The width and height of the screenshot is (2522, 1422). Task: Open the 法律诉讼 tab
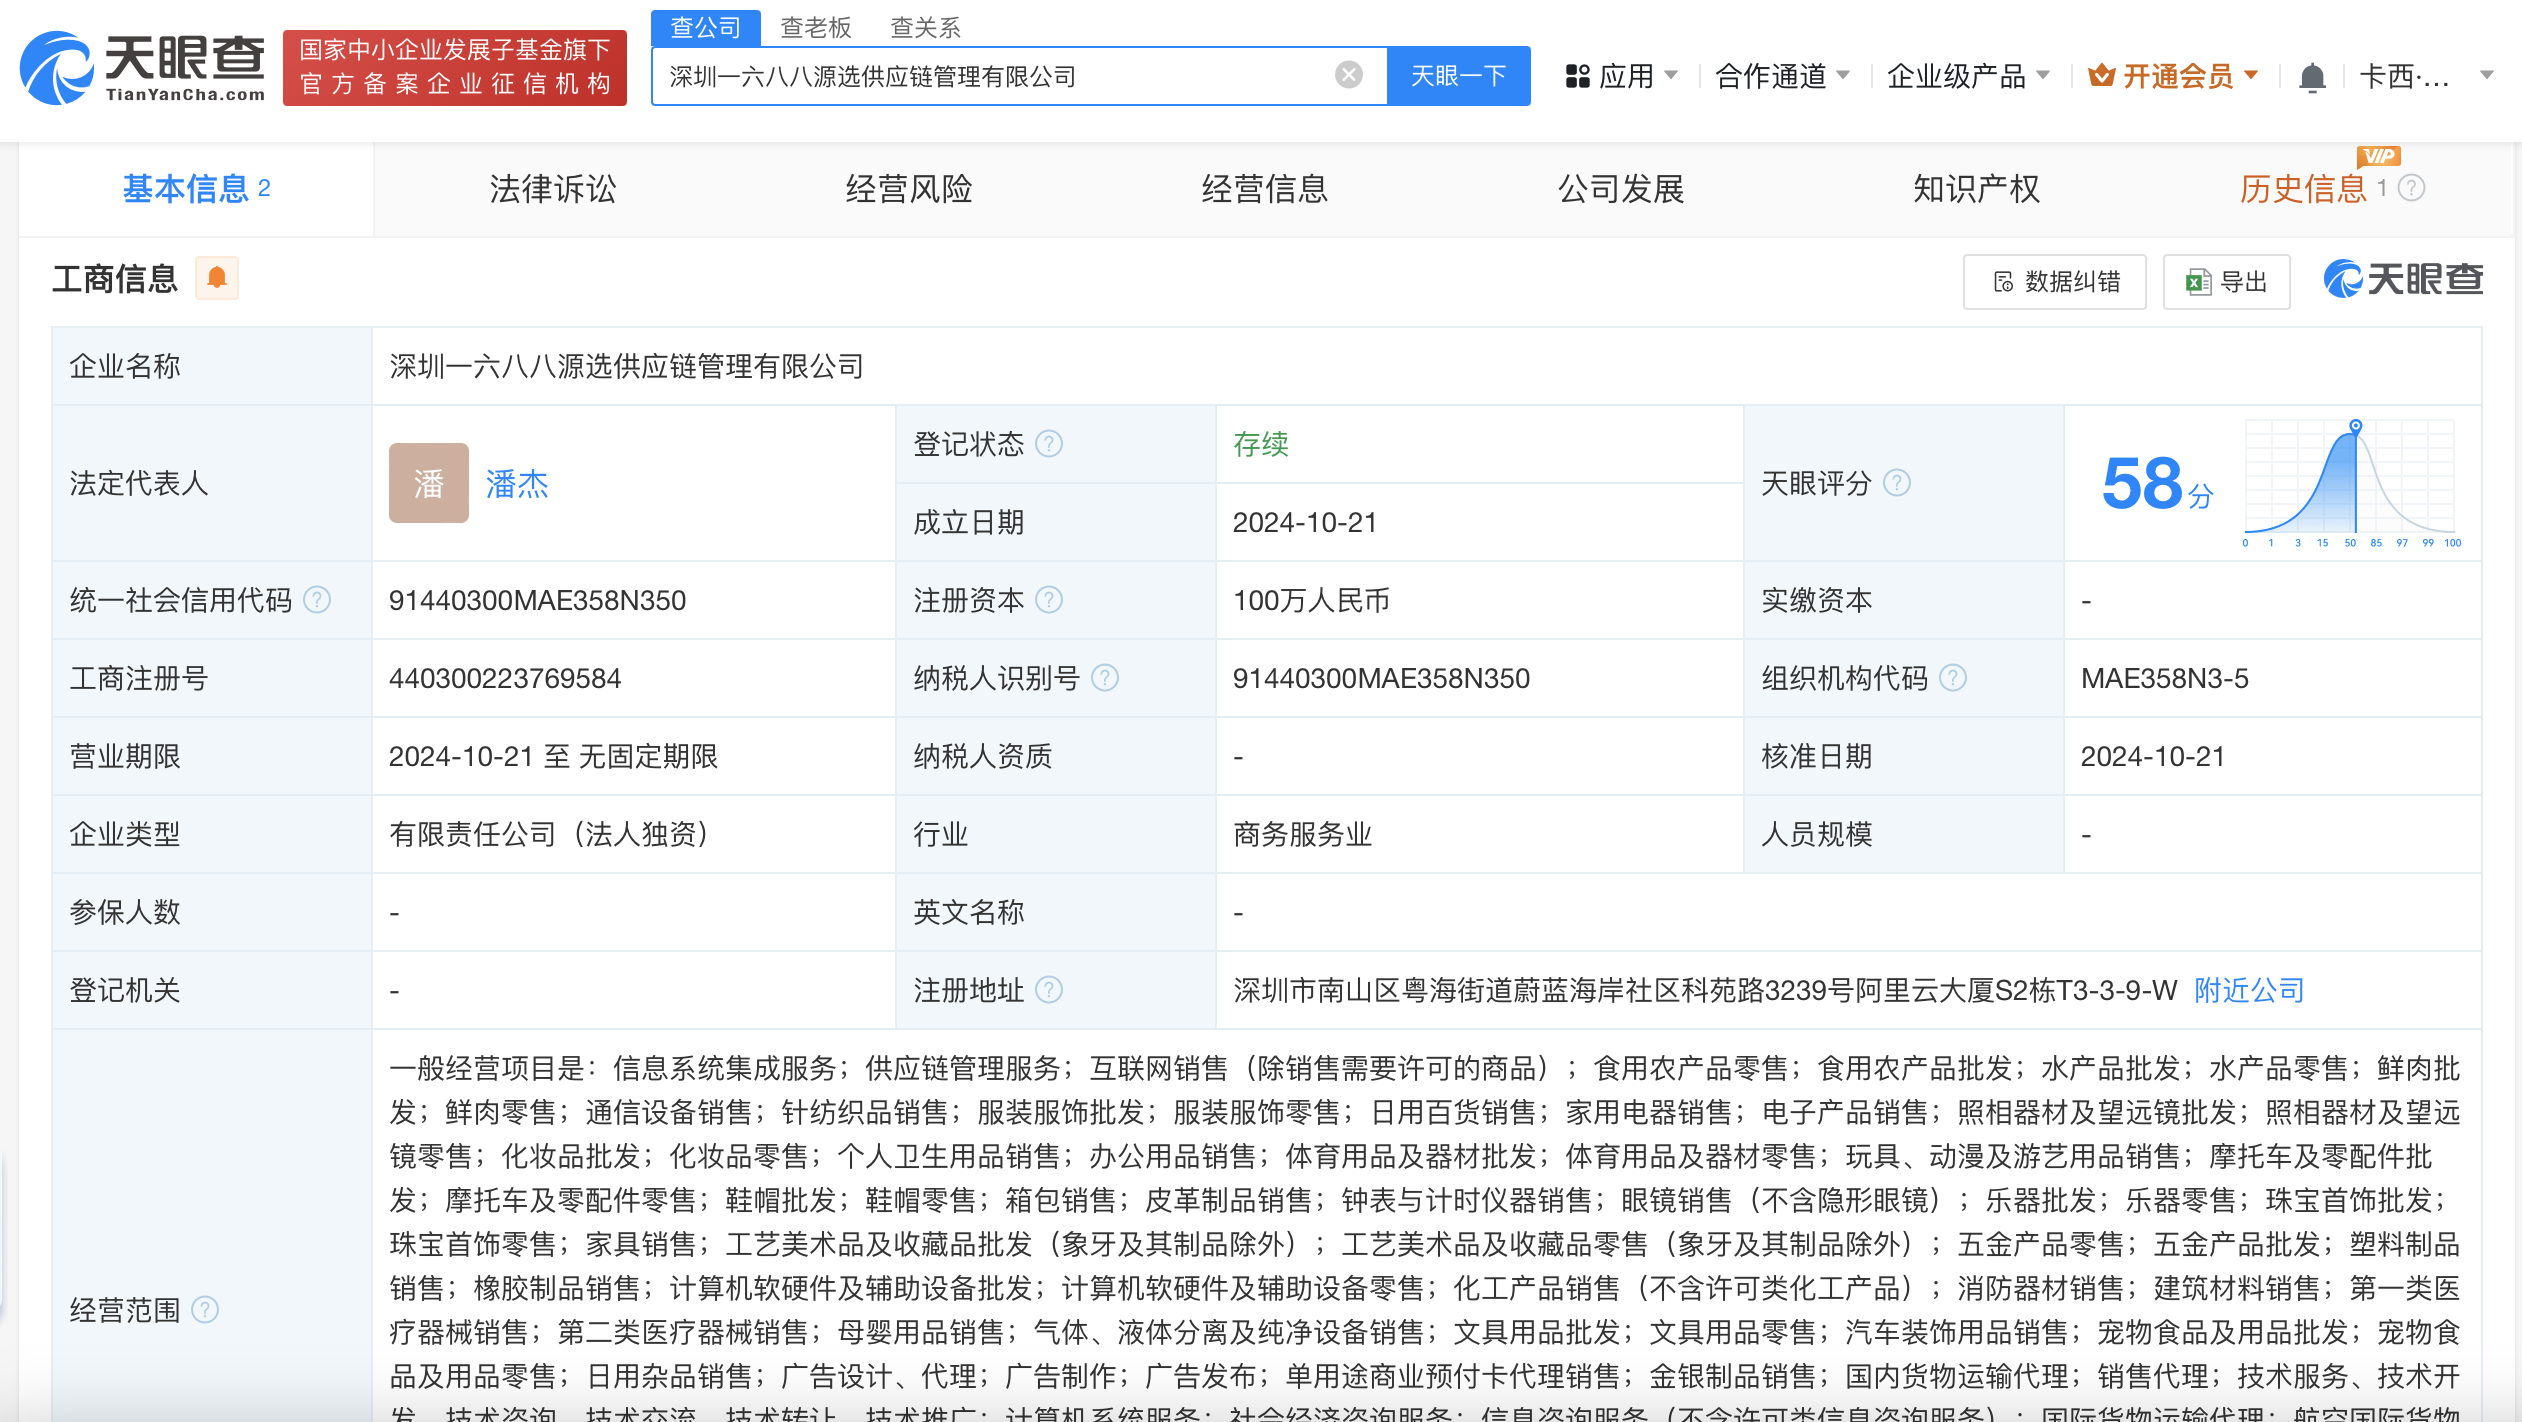551,188
